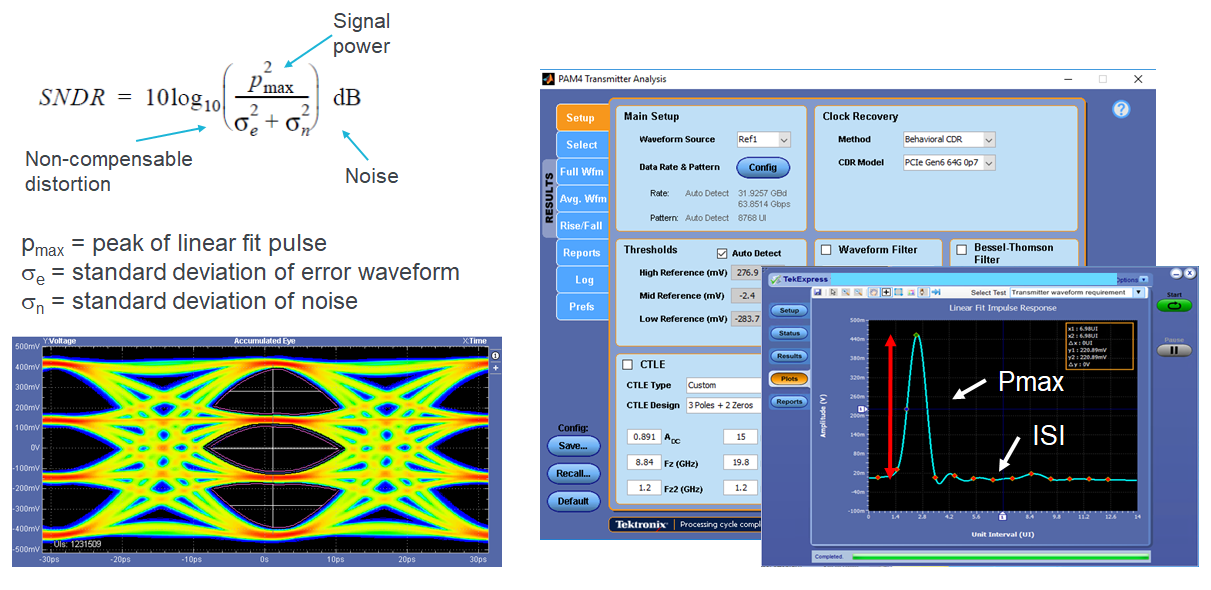Switch to the Full Wfm tab
Image resolution: width=1211 pixels, height=590 pixels.
[x=581, y=172]
